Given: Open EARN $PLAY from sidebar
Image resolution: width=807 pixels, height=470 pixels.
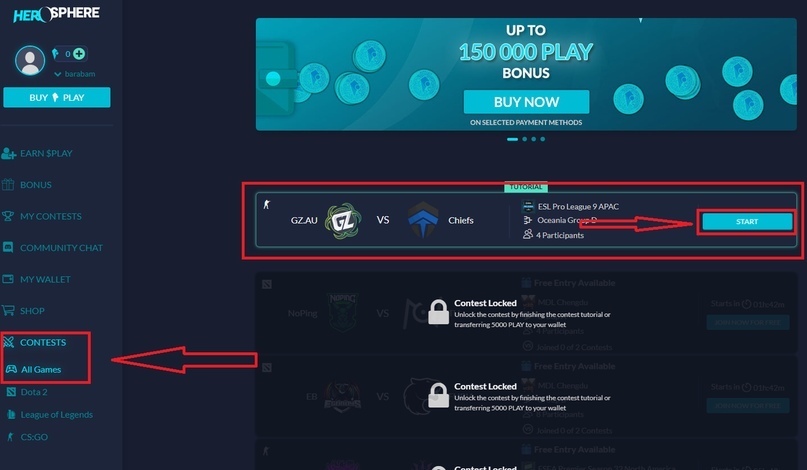Looking at the screenshot, I should (x=46, y=153).
